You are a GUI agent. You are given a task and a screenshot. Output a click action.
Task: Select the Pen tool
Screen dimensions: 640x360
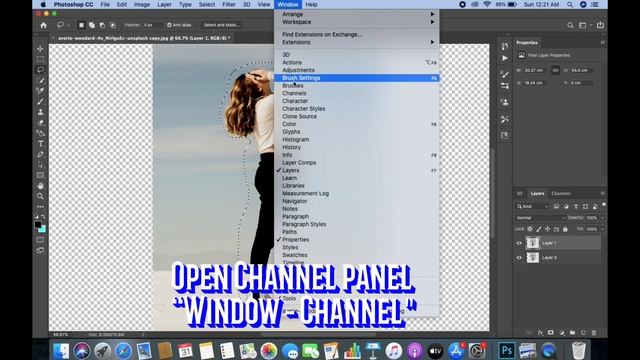40,154
